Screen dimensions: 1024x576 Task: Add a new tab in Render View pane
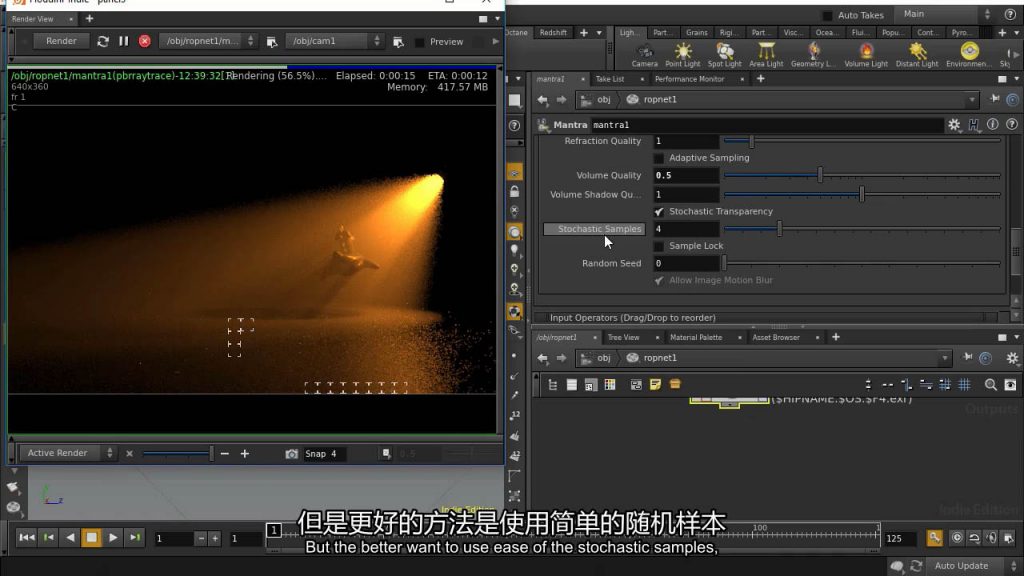coord(89,18)
